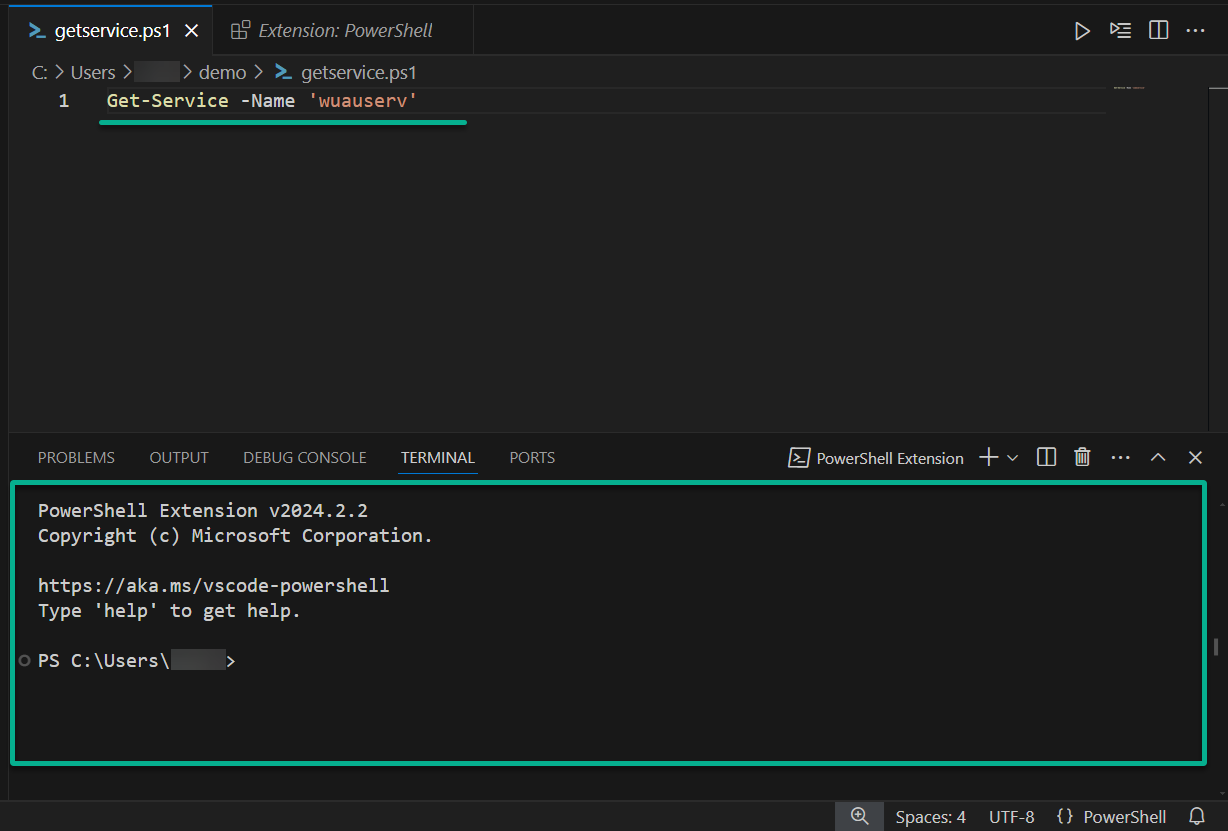Click the 'wuauserv' string in editor
Viewport: 1228px width, 831px height.
tap(362, 101)
